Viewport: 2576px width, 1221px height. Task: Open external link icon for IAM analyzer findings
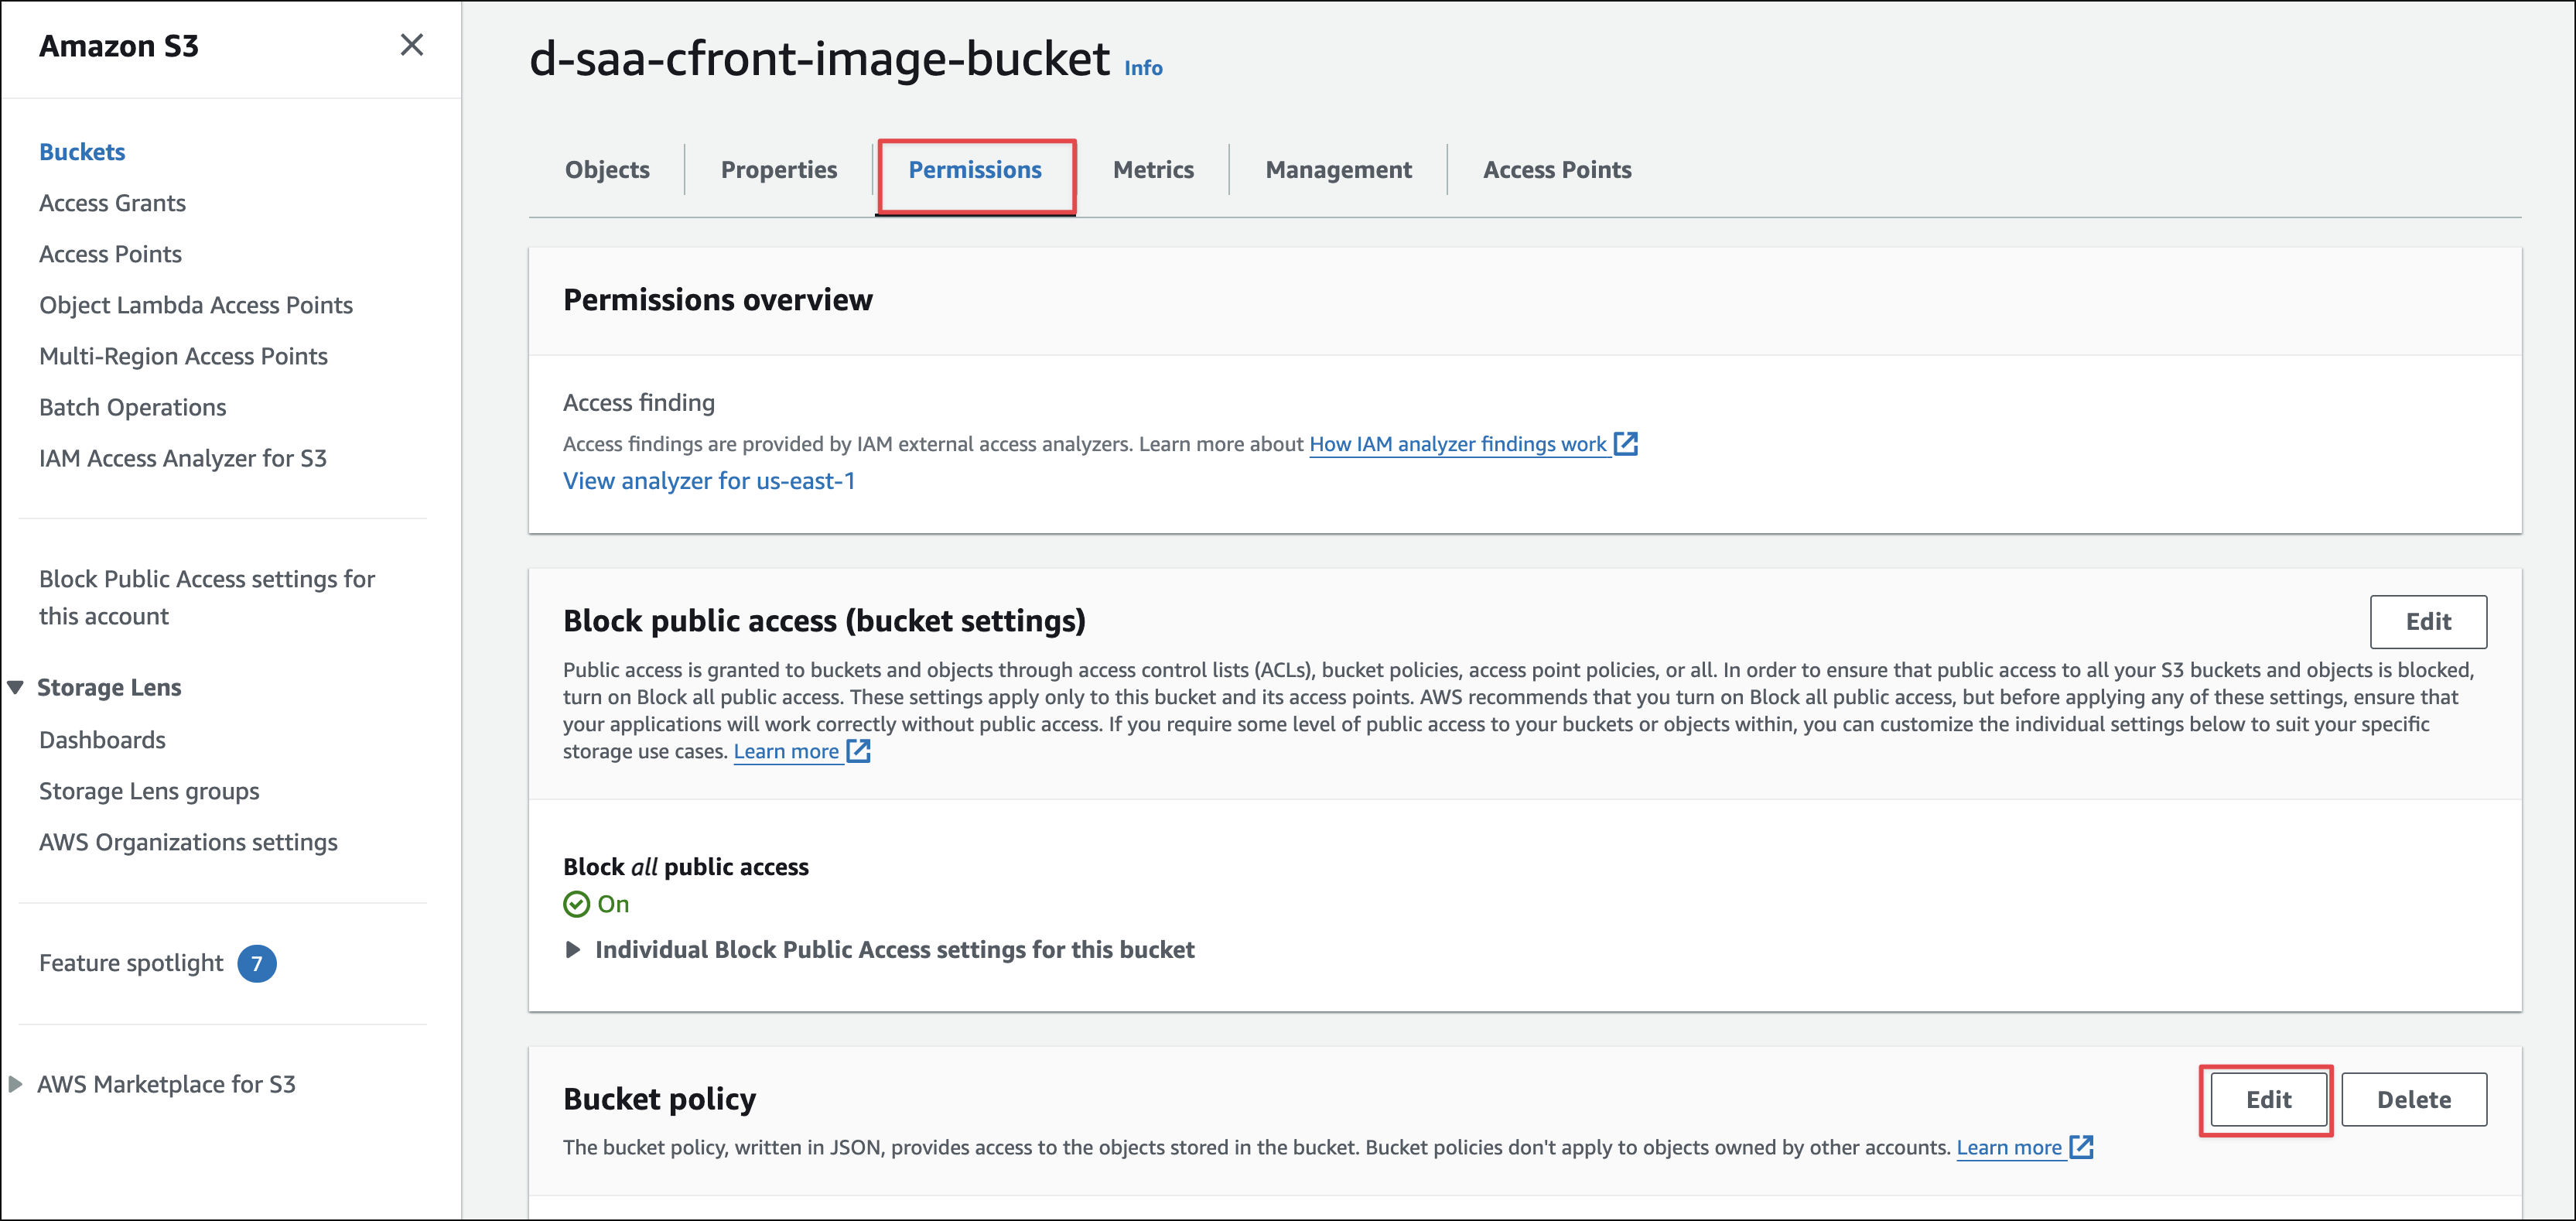coord(1625,443)
